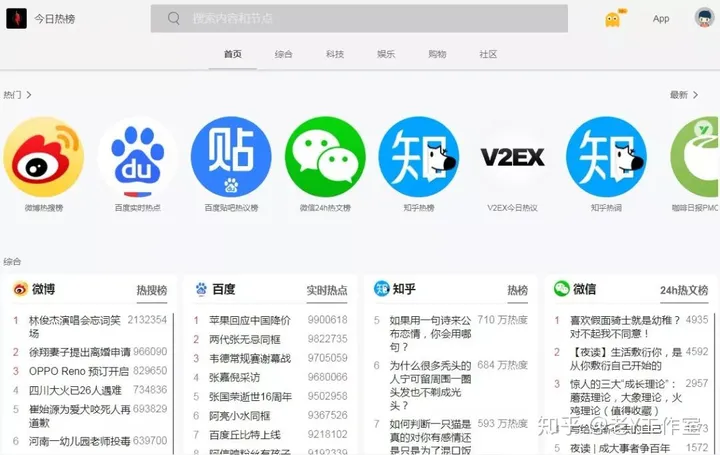This screenshot has width=720, height=455.
Task: Click the 综合 section heading
Action: pyautogui.click(x=12, y=262)
